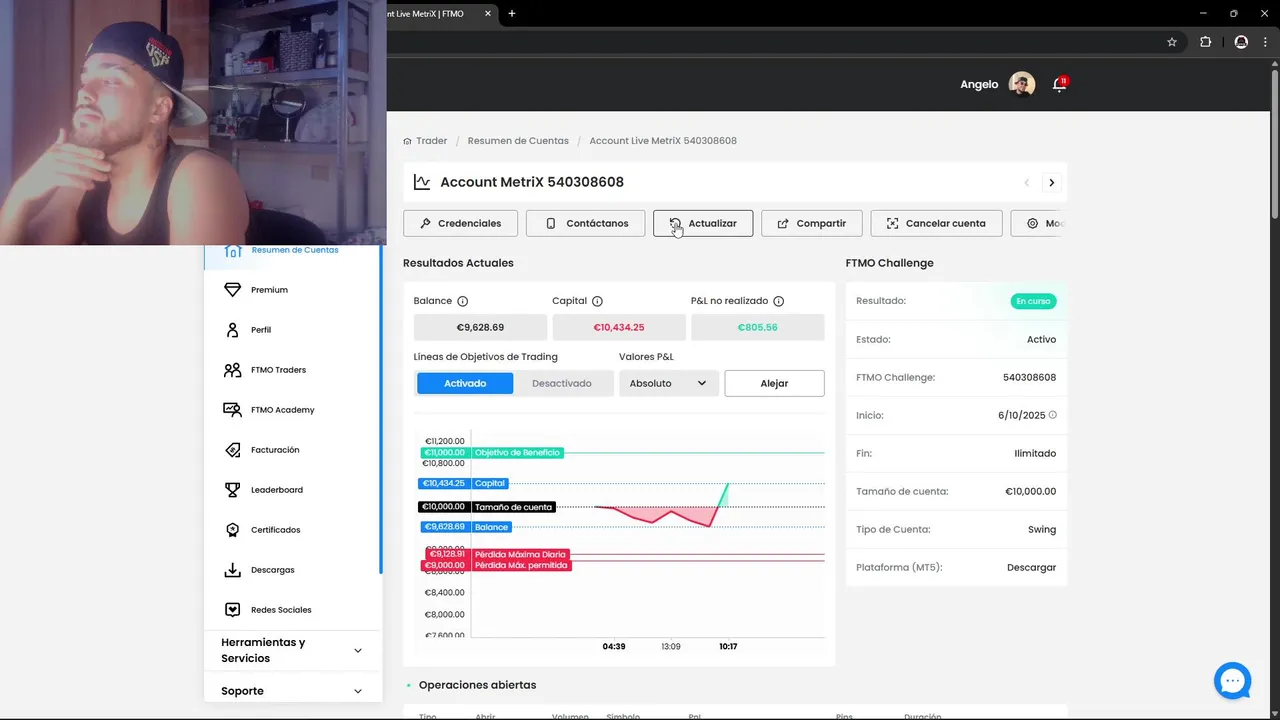This screenshot has height=720, width=1280.
Task: Click the Trader breadcrumb link
Action: pos(431,141)
